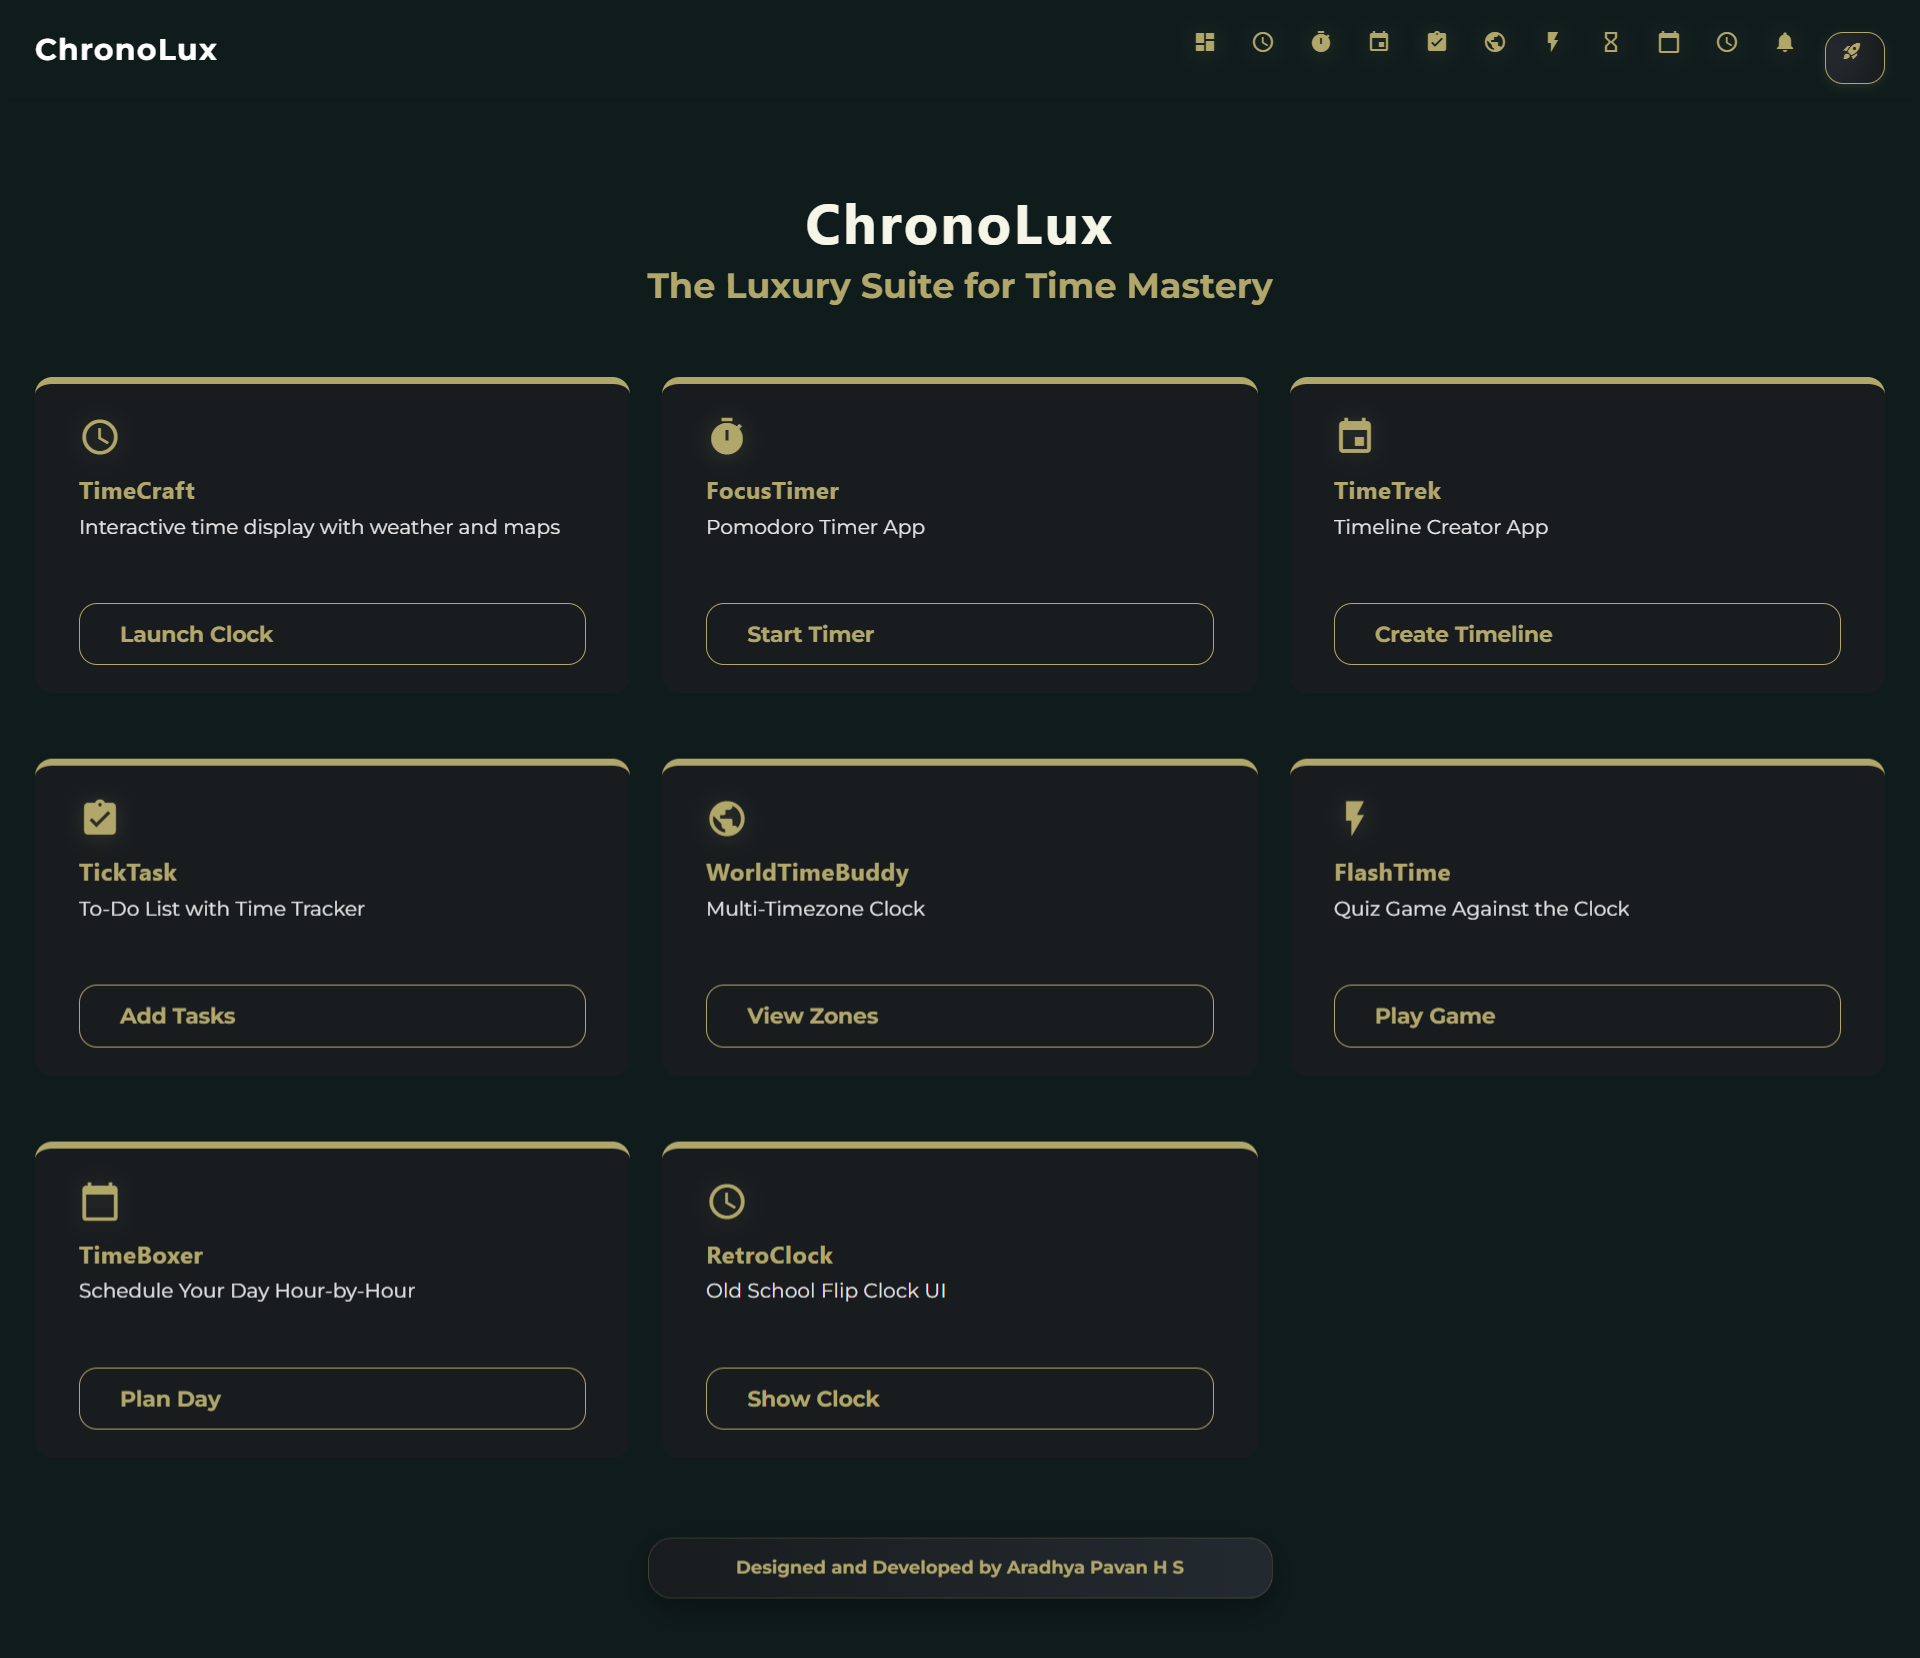Open the dashboard grid icon in navbar
The image size is (1920, 1658).
[x=1205, y=42]
